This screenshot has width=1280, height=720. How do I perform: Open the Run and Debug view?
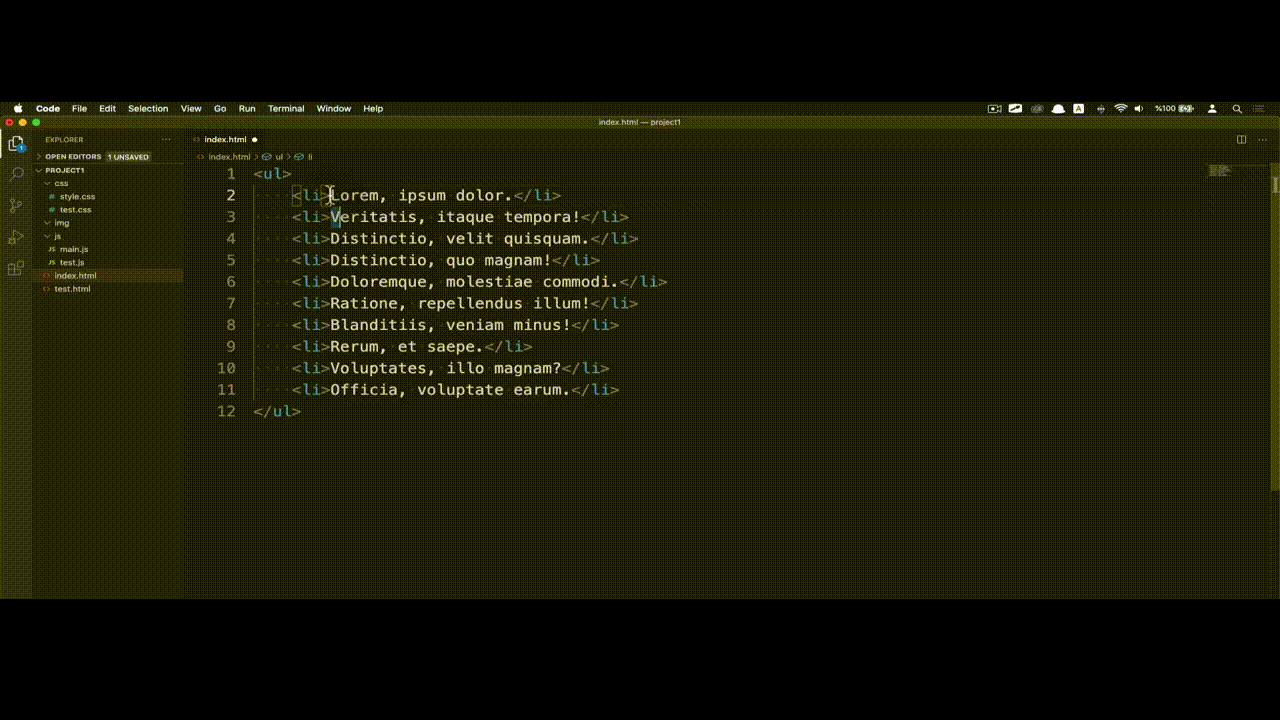[16, 237]
